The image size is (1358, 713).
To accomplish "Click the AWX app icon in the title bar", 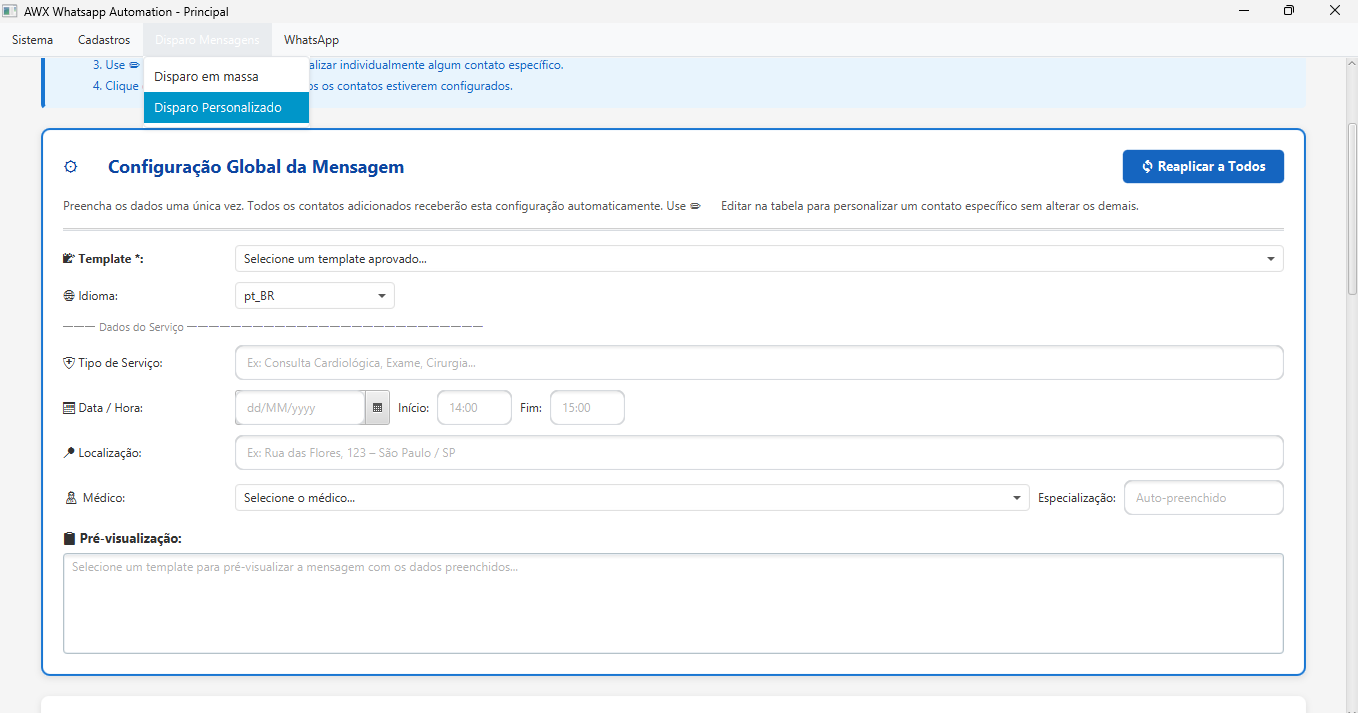I will point(12,11).
